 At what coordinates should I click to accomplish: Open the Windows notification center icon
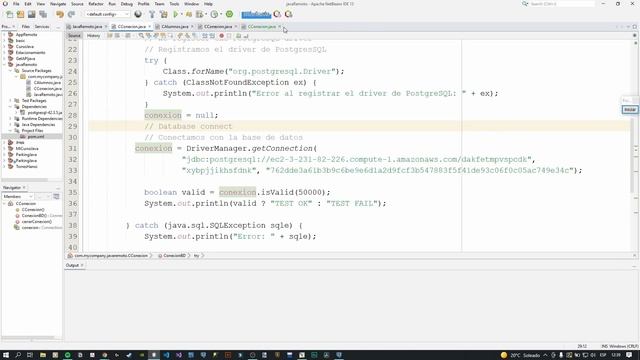(629, 355)
